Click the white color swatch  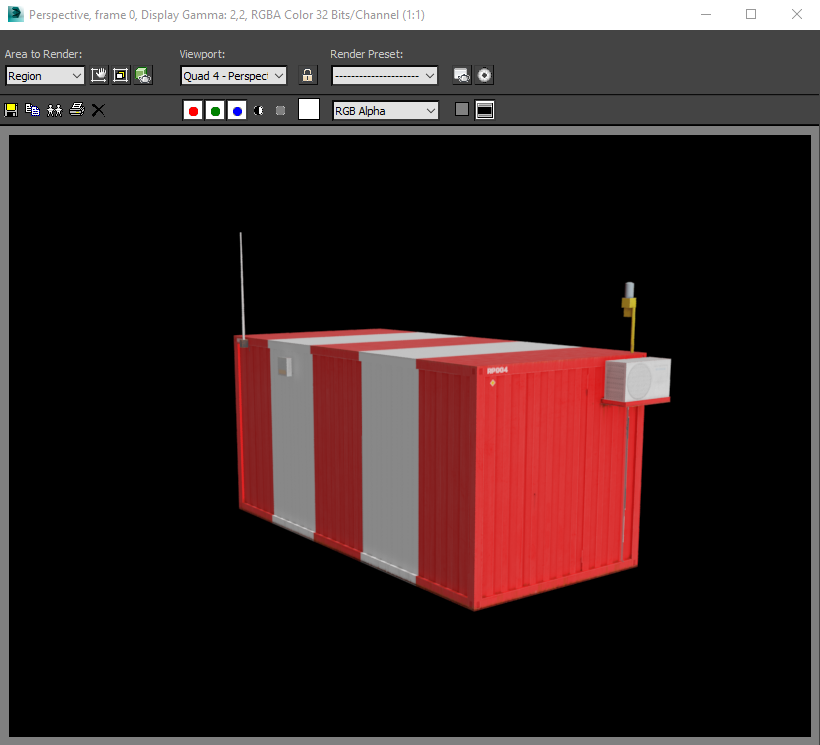pyautogui.click(x=309, y=110)
